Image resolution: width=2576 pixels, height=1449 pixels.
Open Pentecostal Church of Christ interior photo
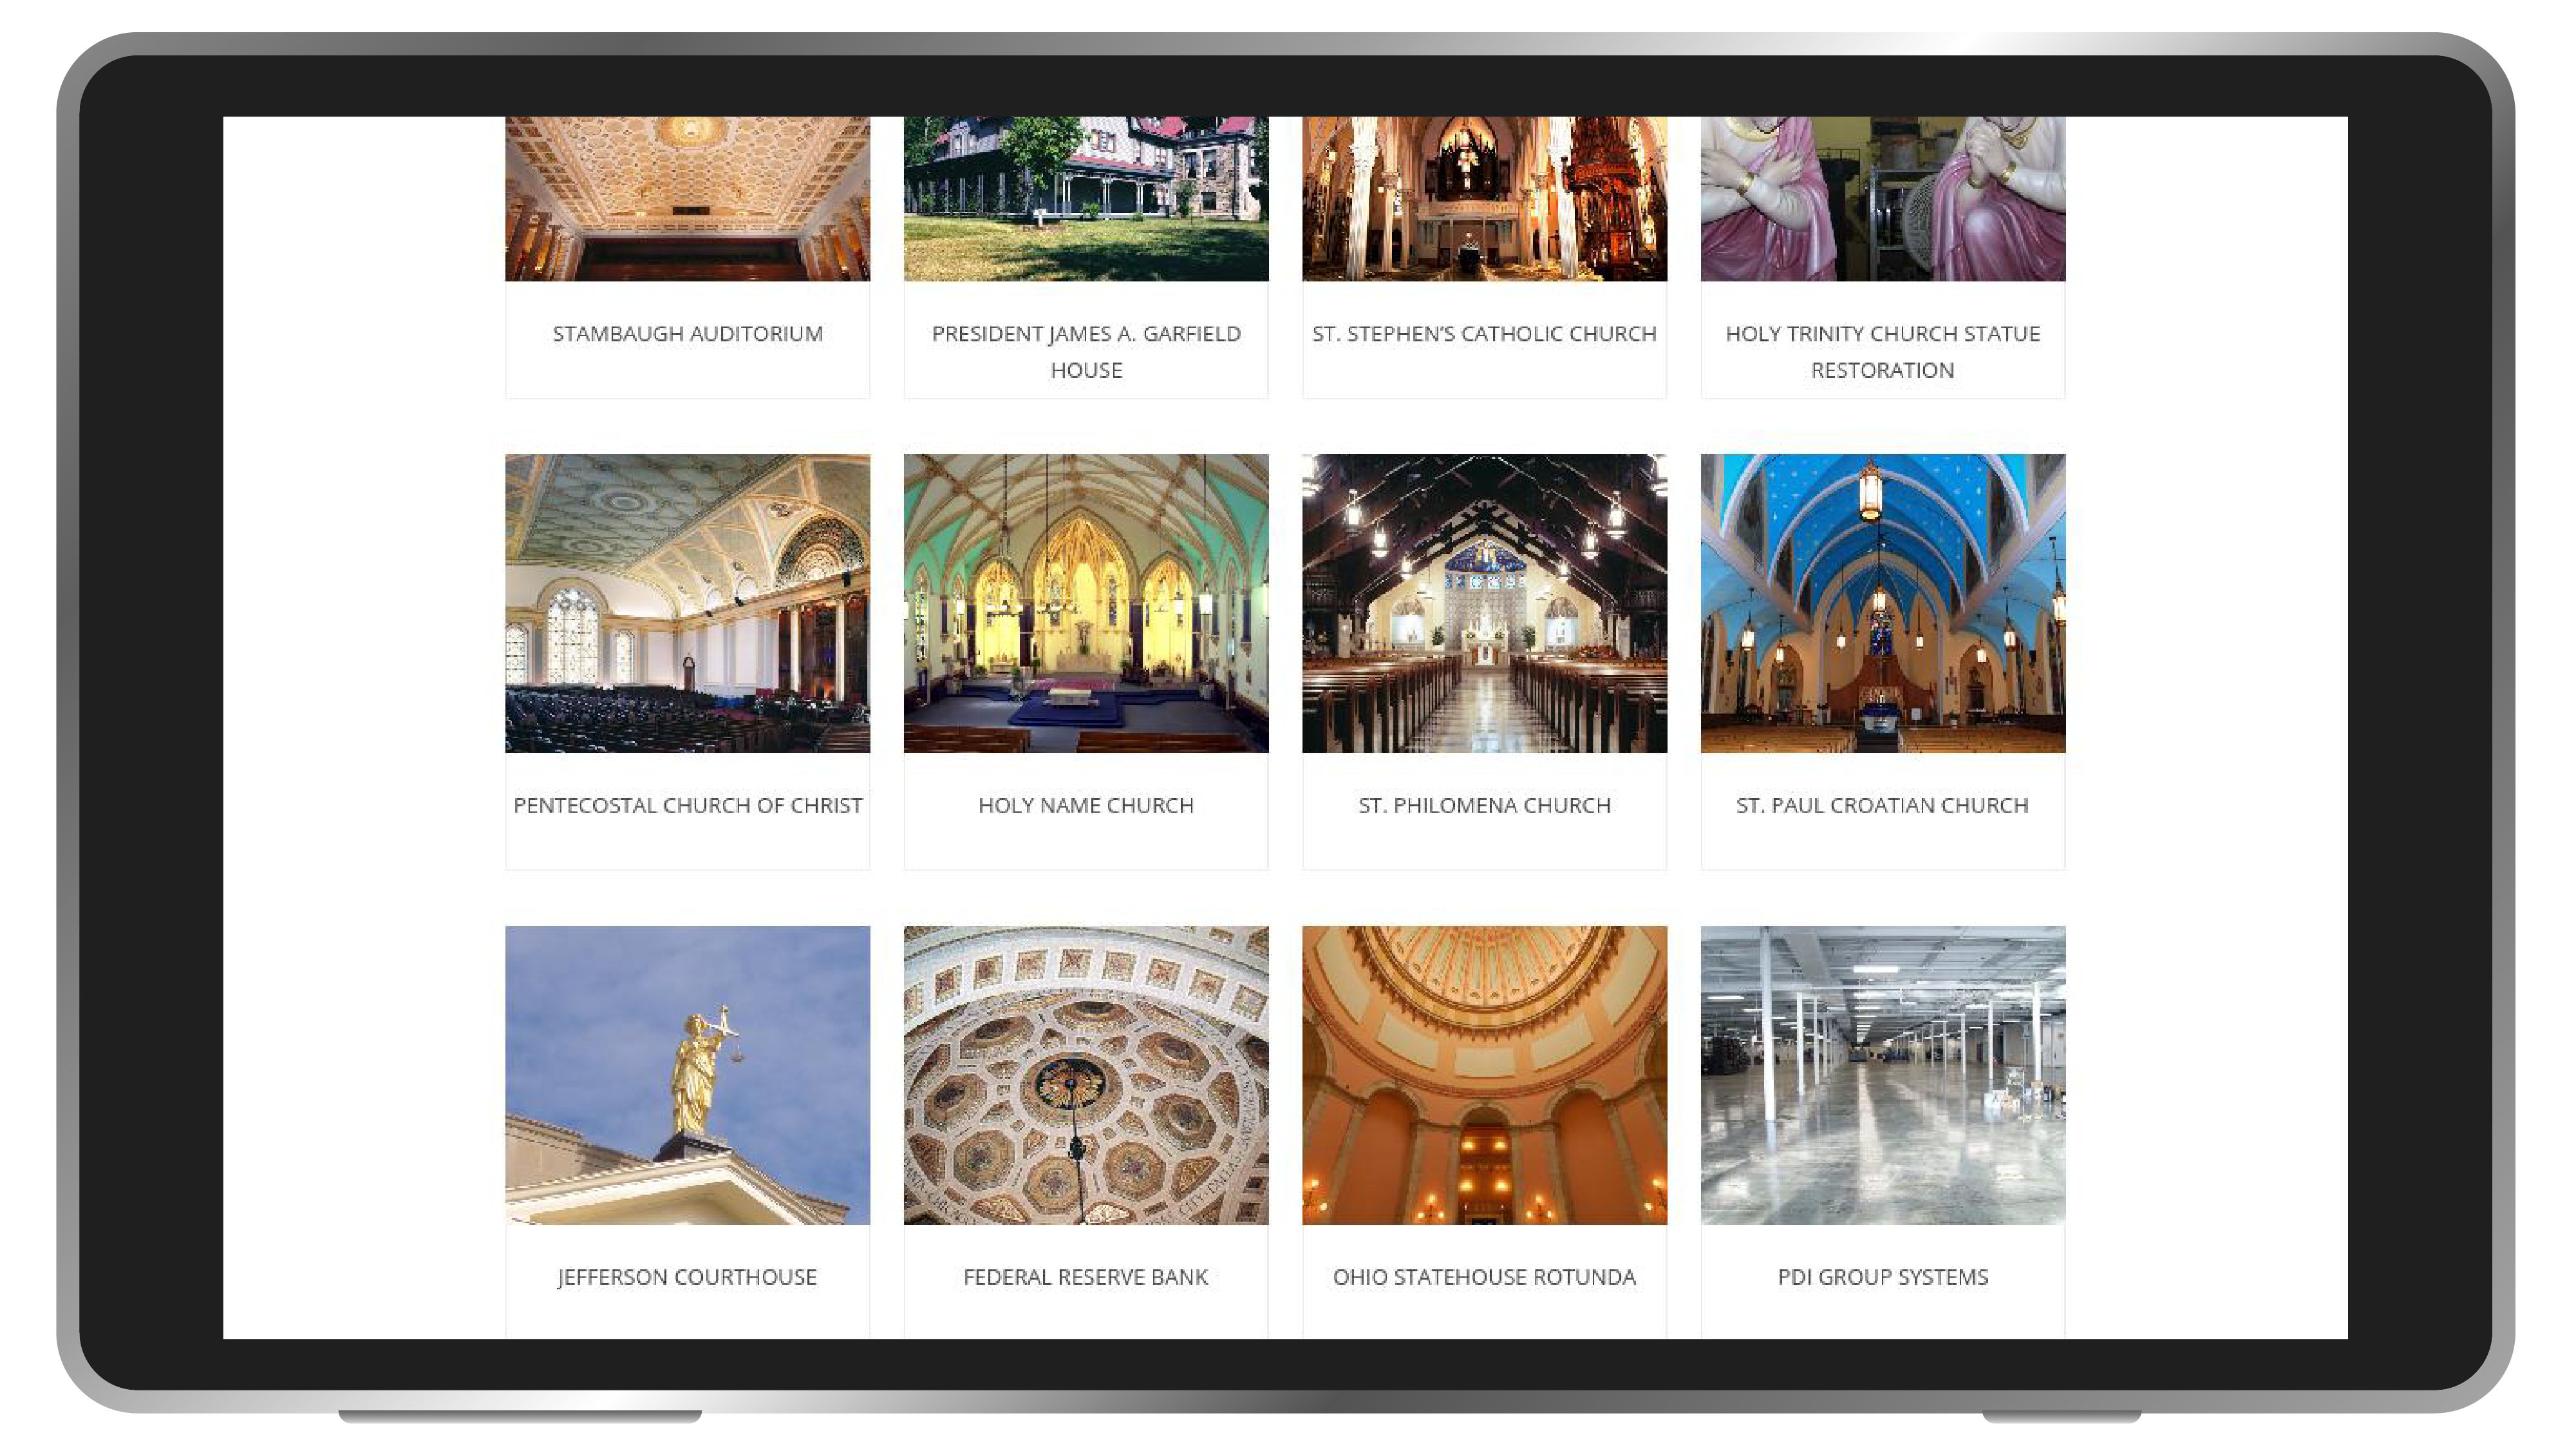(687, 602)
